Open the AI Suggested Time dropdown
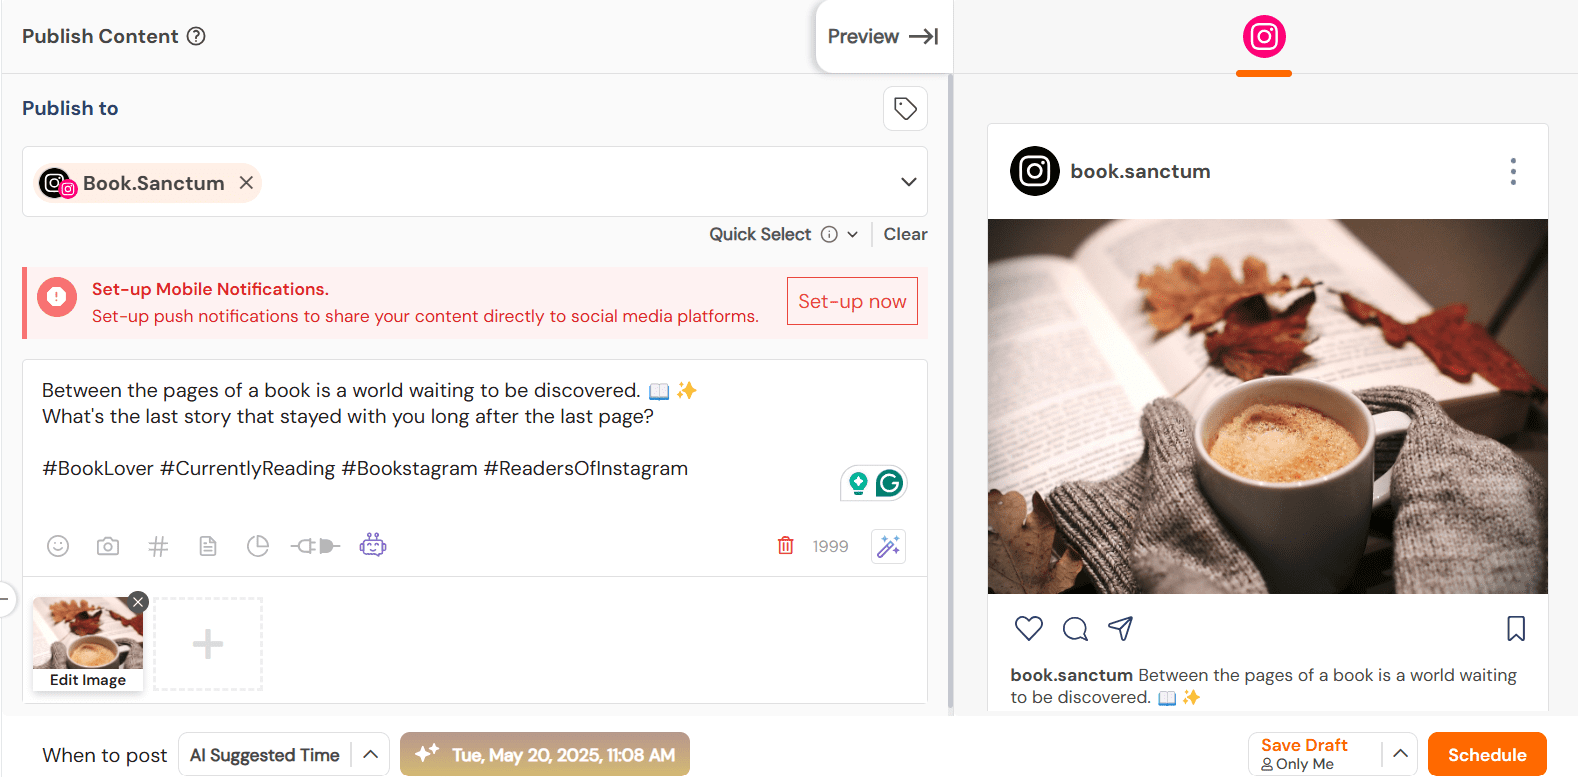The height and width of the screenshot is (777, 1578). pos(284,755)
